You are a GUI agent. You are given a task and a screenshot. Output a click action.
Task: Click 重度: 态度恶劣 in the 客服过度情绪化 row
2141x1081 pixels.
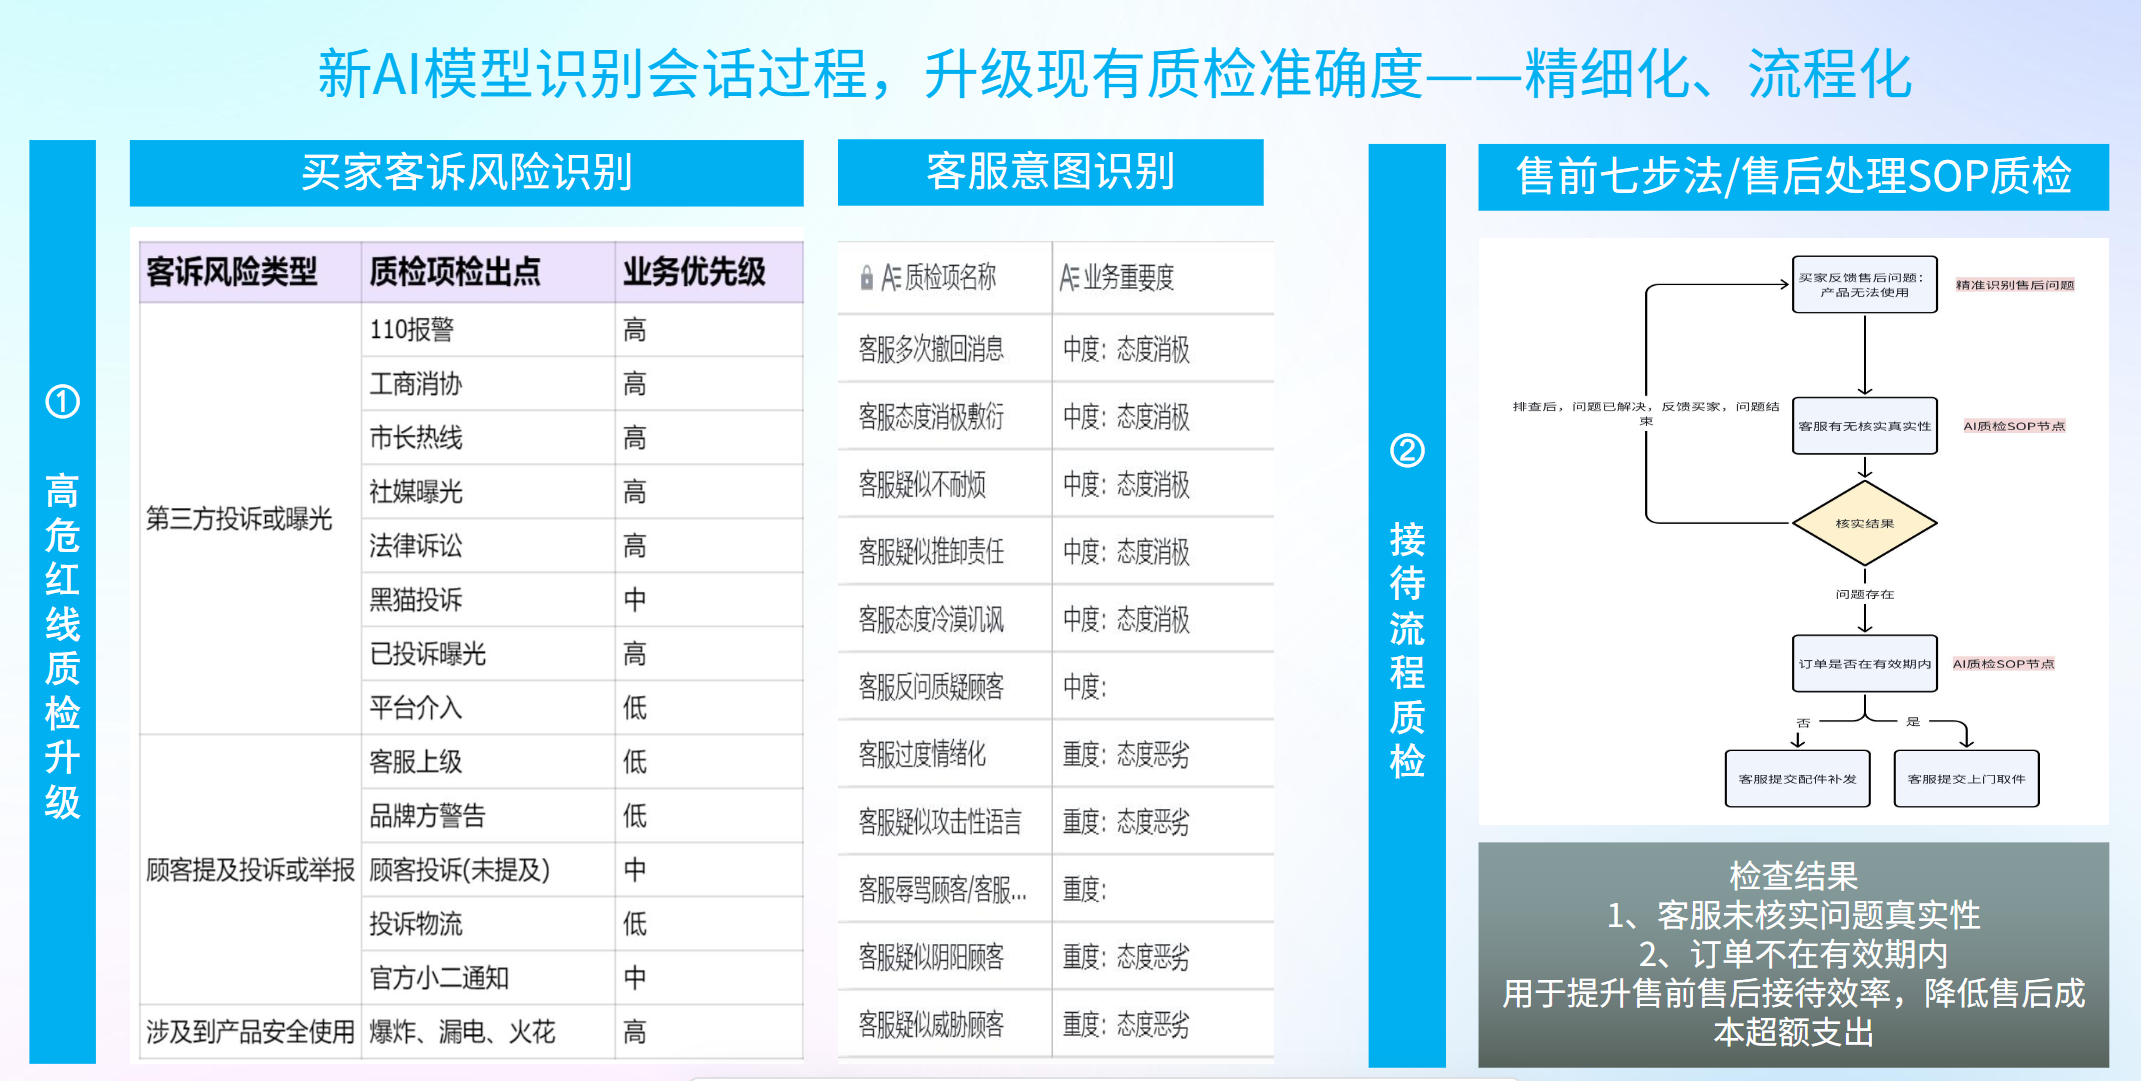[x=1126, y=754]
